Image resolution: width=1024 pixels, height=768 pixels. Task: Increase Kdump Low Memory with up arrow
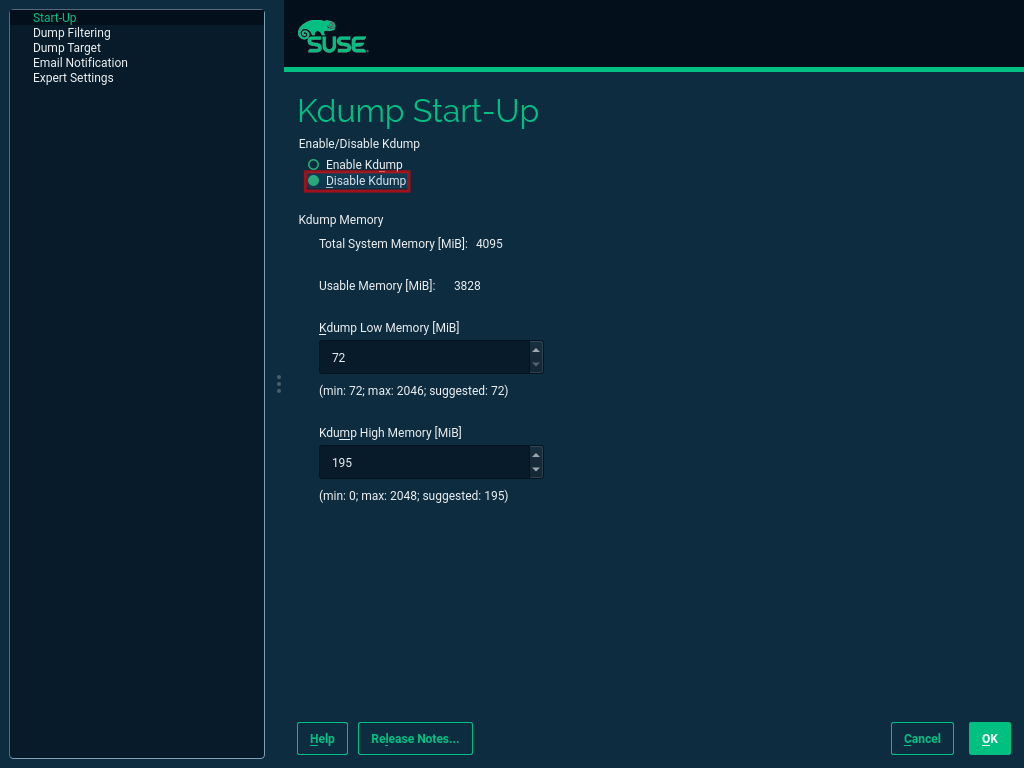pyautogui.click(x=536, y=349)
